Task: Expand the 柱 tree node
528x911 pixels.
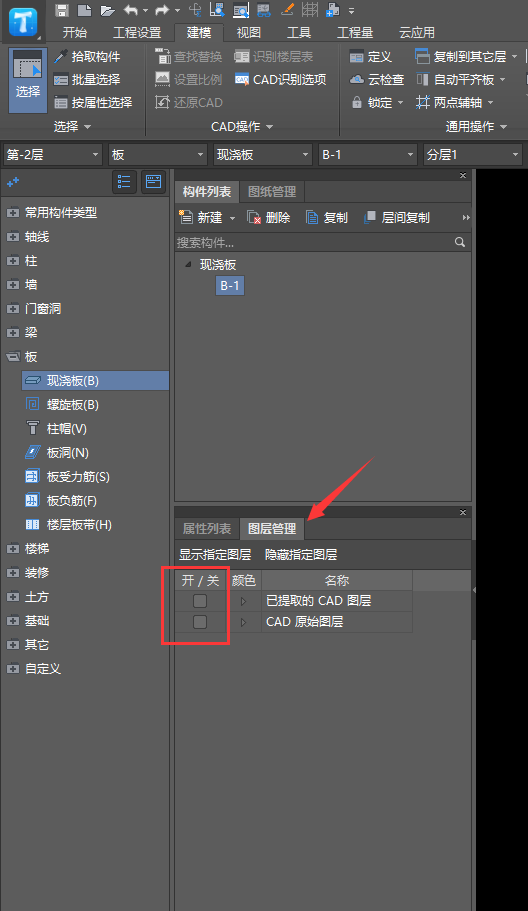Action: [x=13, y=261]
